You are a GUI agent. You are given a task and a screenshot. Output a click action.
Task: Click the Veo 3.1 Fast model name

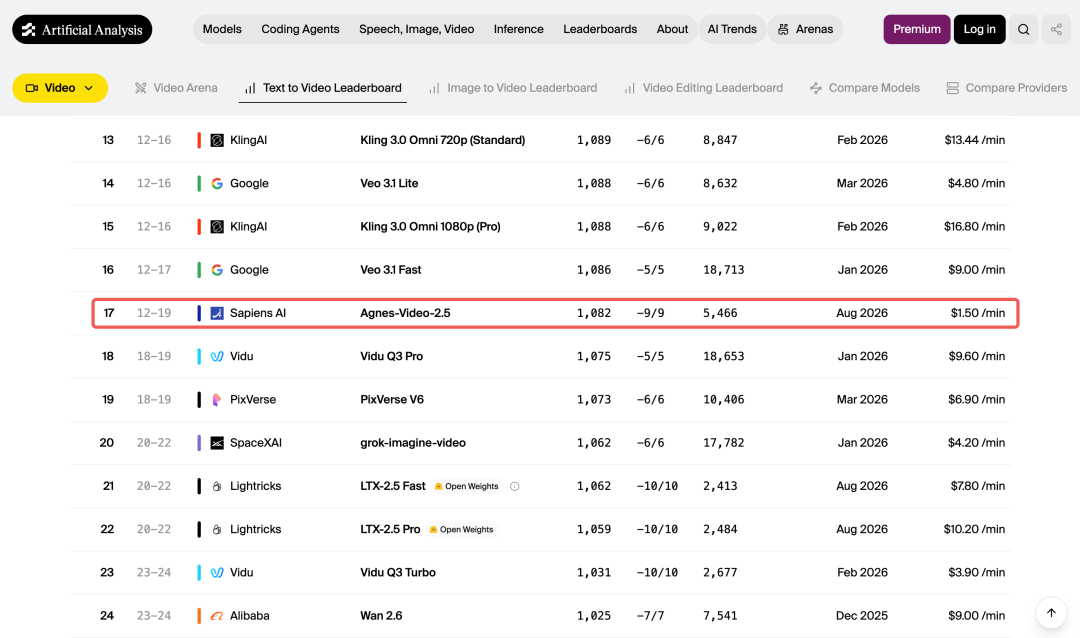[391, 270]
